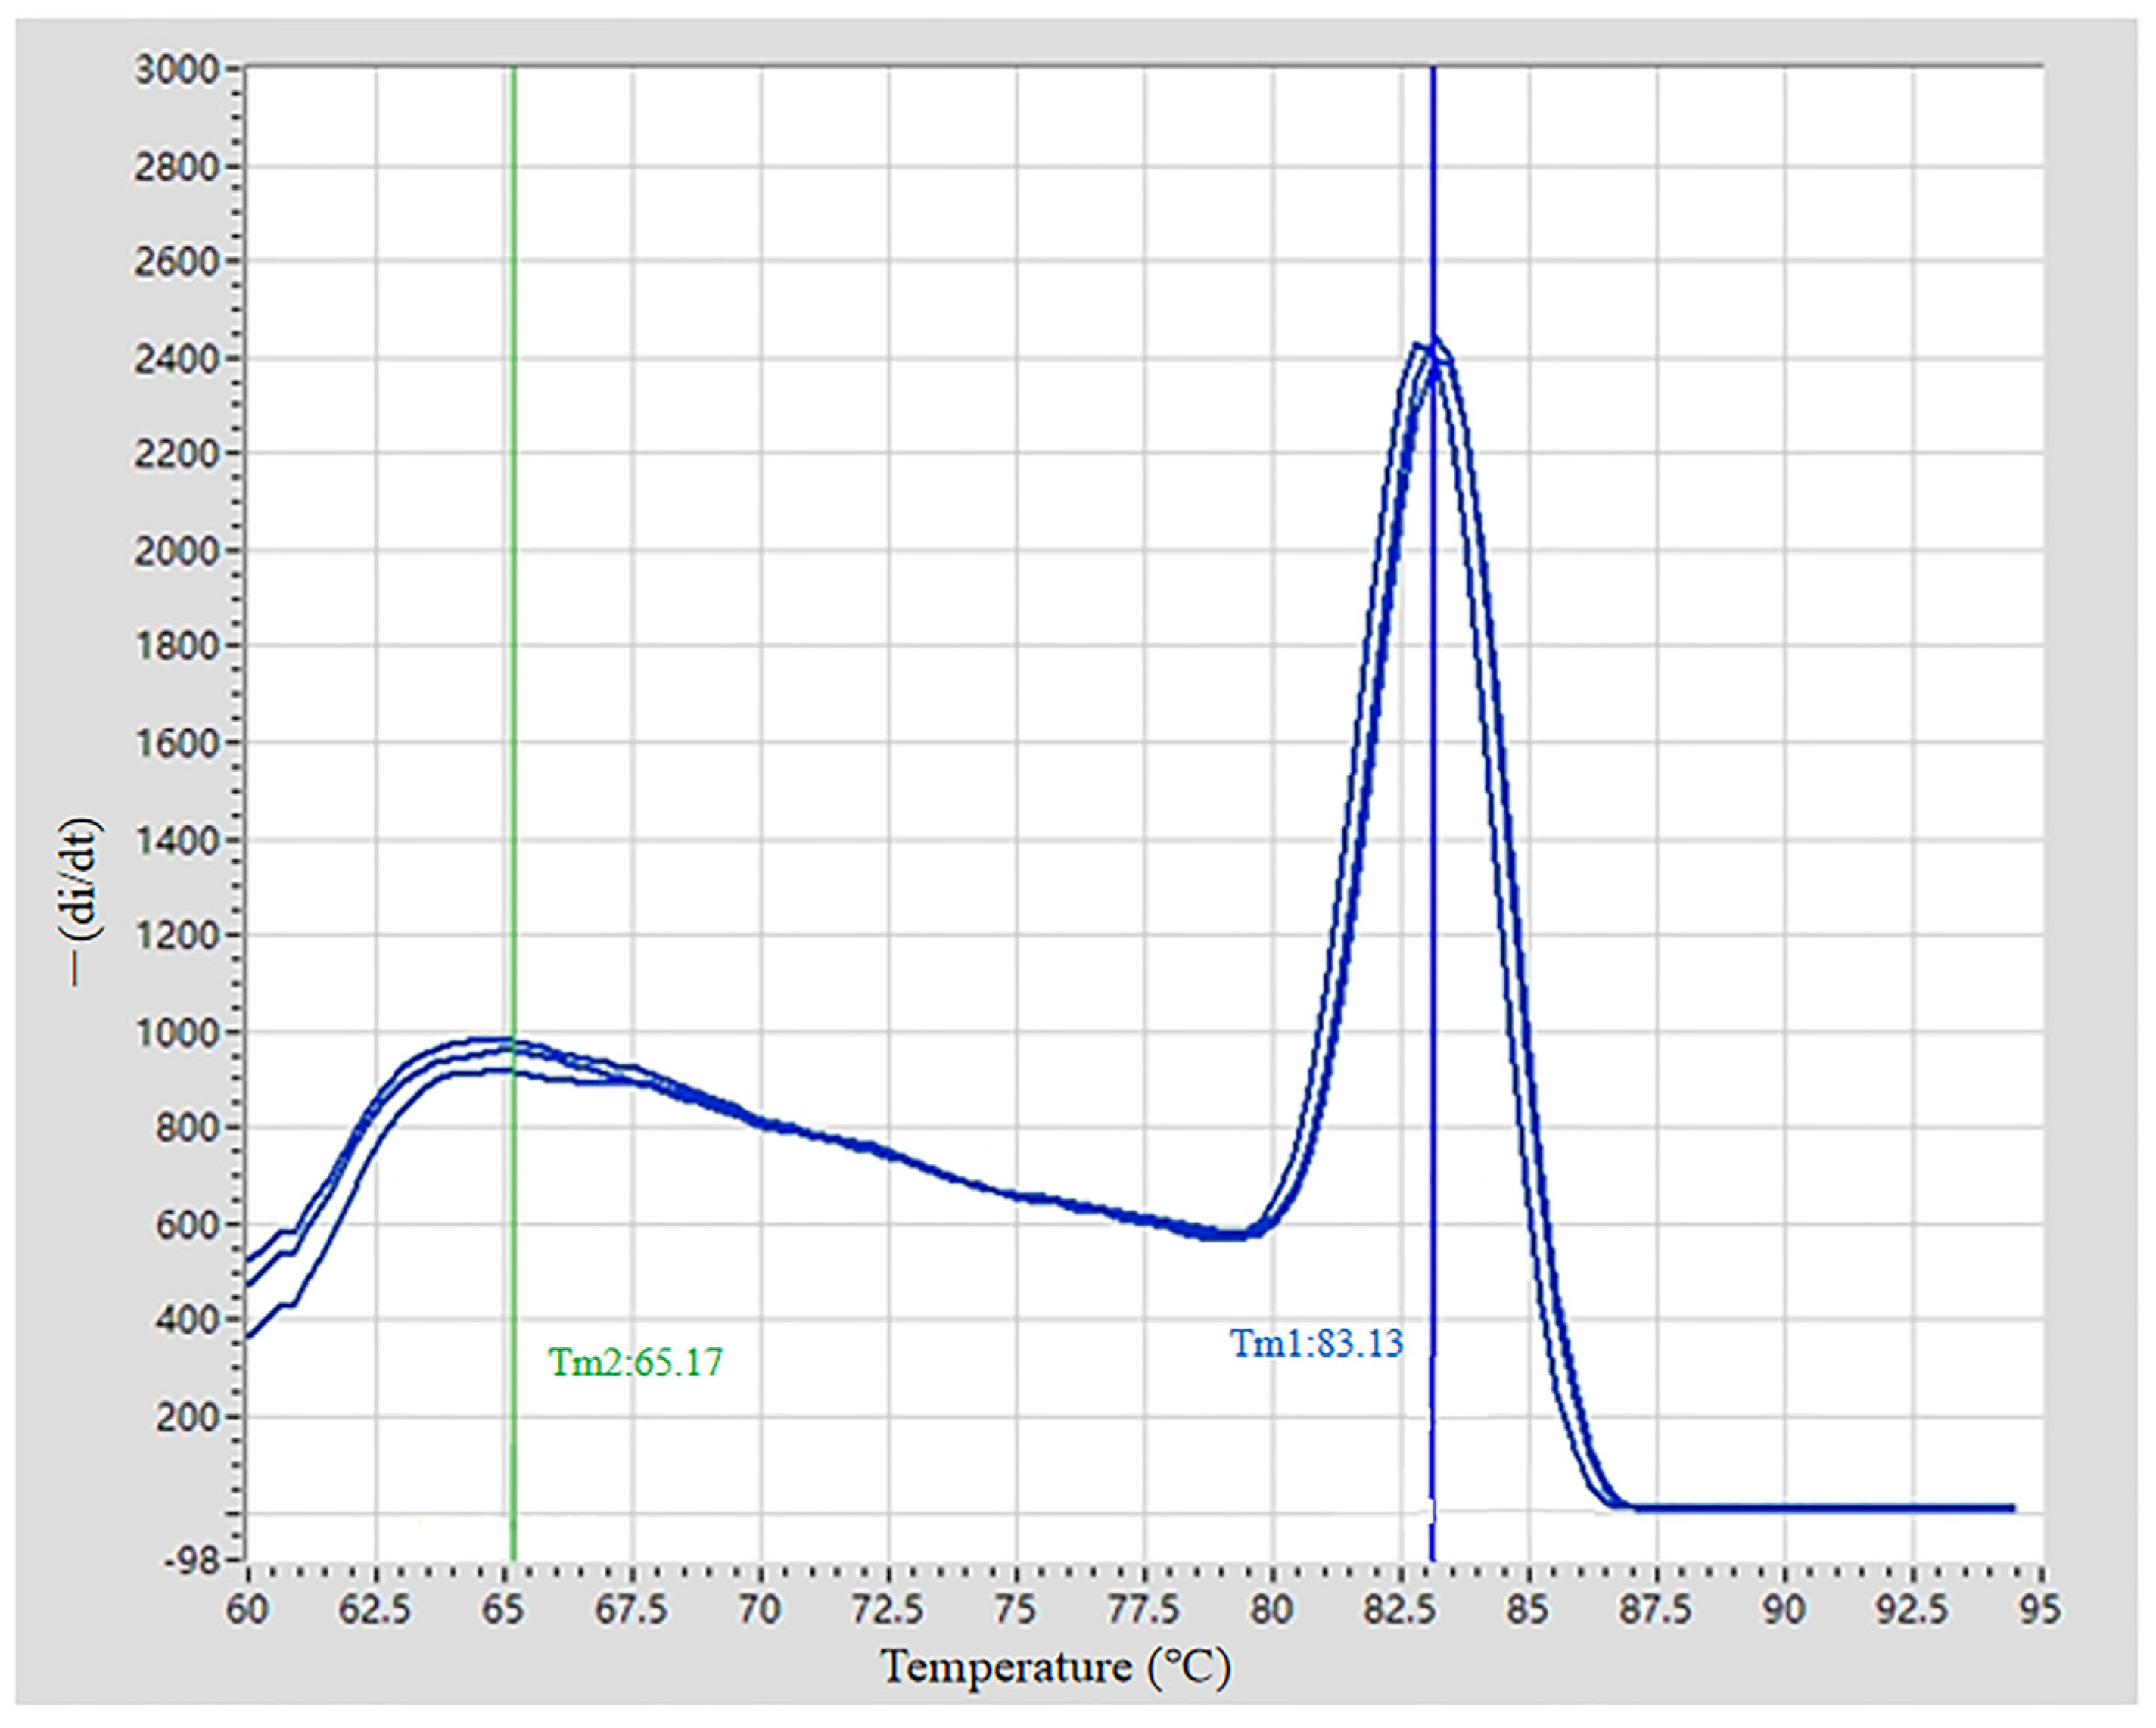The width and height of the screenshot is (2156, 1728).
Task: Click the Temperature (°C) axis title
Action: coord(1056,1667)
